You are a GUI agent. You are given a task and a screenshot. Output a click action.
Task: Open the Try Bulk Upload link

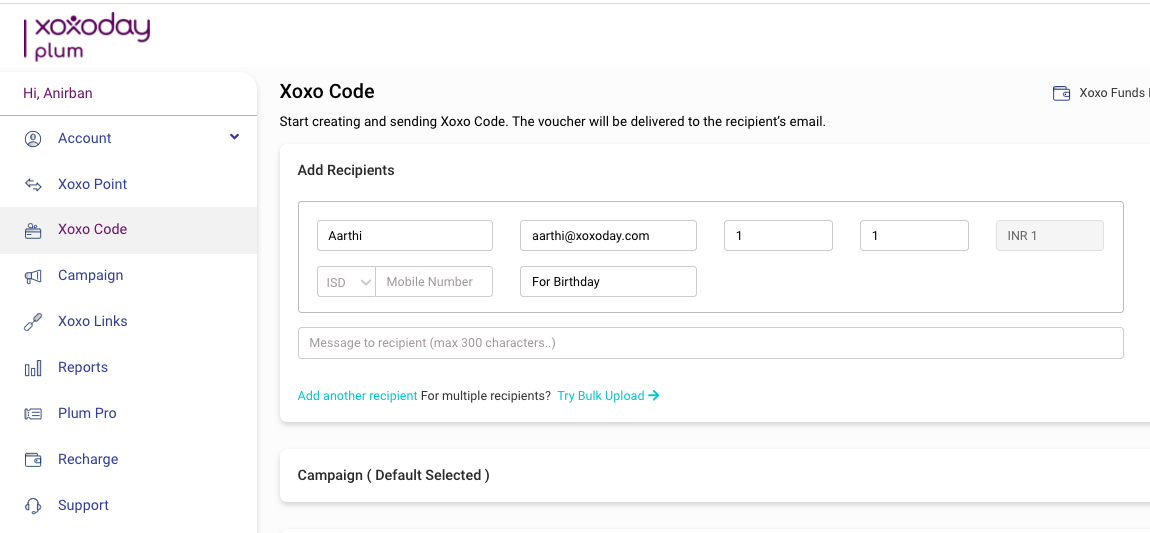(x=608, y=396)
